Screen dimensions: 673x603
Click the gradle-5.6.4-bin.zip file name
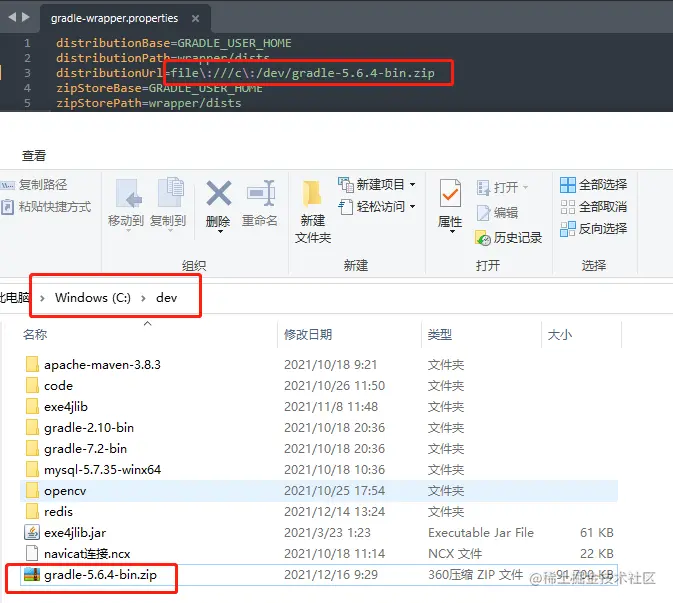click(100, 575)
